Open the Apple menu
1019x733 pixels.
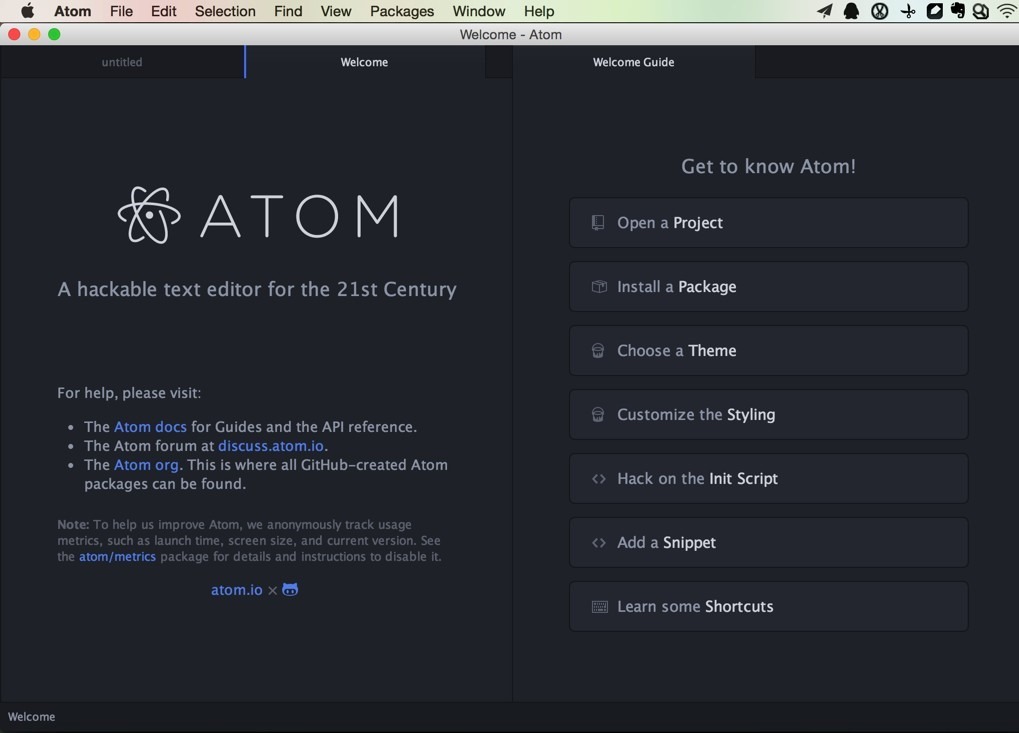tap(27, 11)
